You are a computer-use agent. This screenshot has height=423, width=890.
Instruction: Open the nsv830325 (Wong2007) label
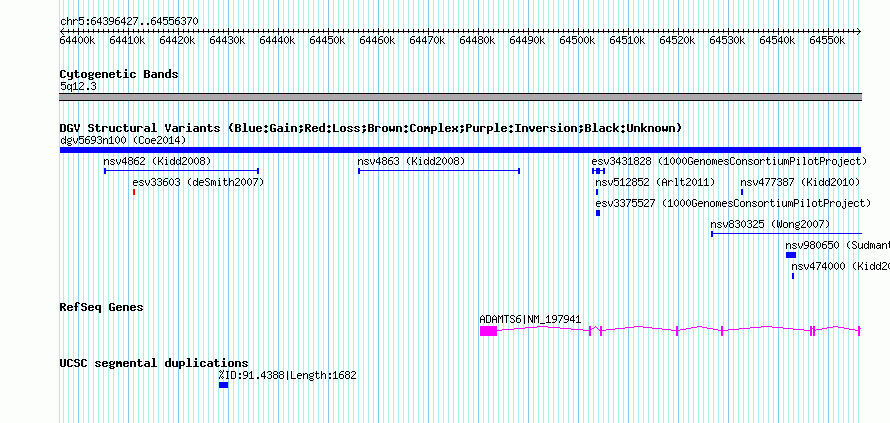coord(770,224)
